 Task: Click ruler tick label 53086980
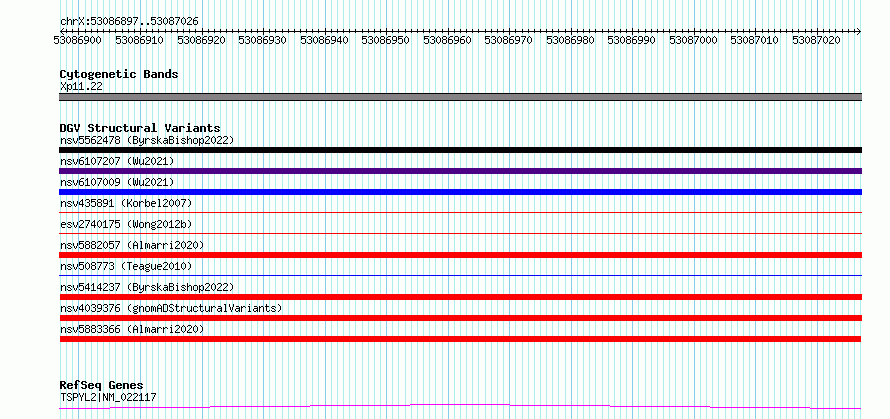click(570, 40)
